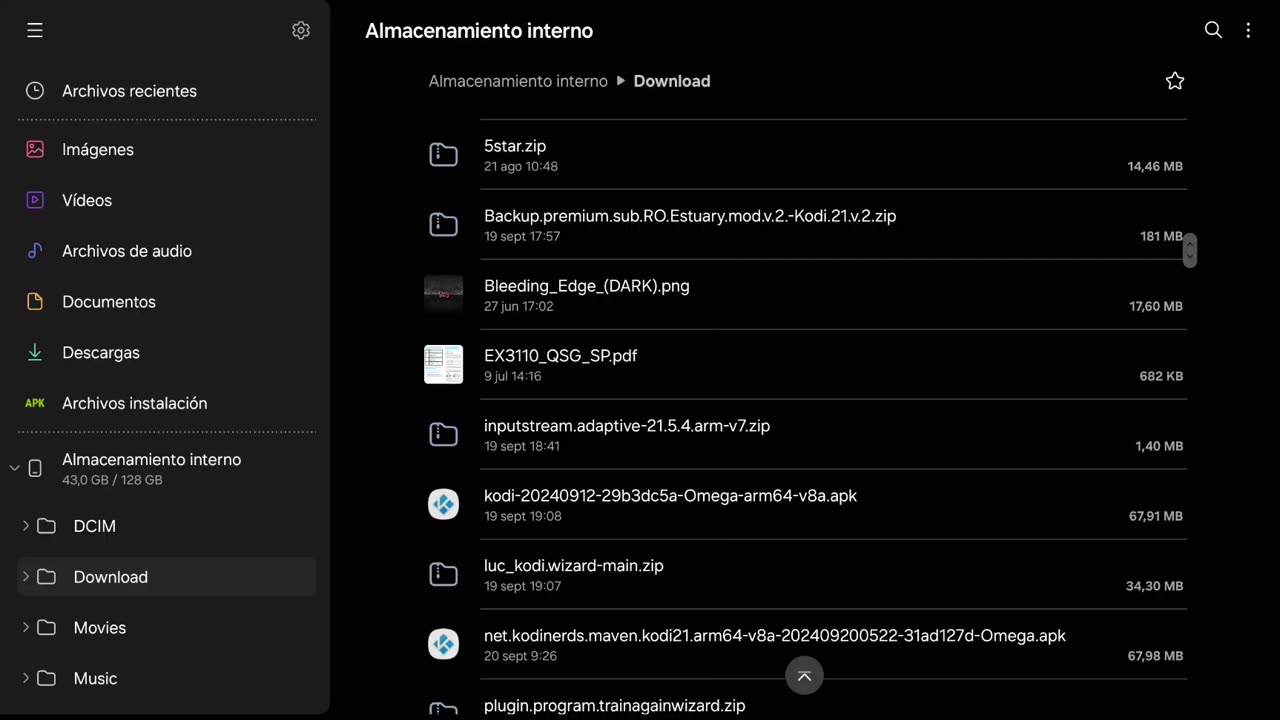Open Bleeding_Edge_(DARK).png thumbnail
1280x720 pixels.
(x=443, y=295)
